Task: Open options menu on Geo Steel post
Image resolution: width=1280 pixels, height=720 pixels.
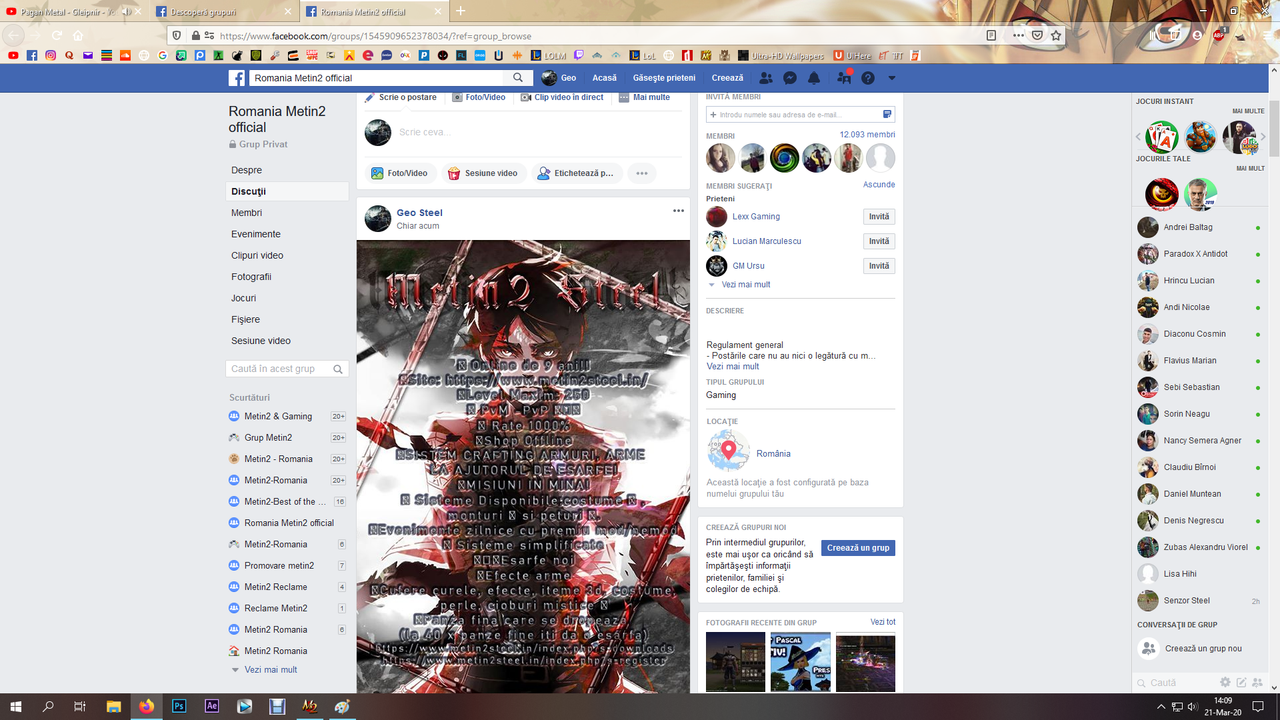Action: 678,211
